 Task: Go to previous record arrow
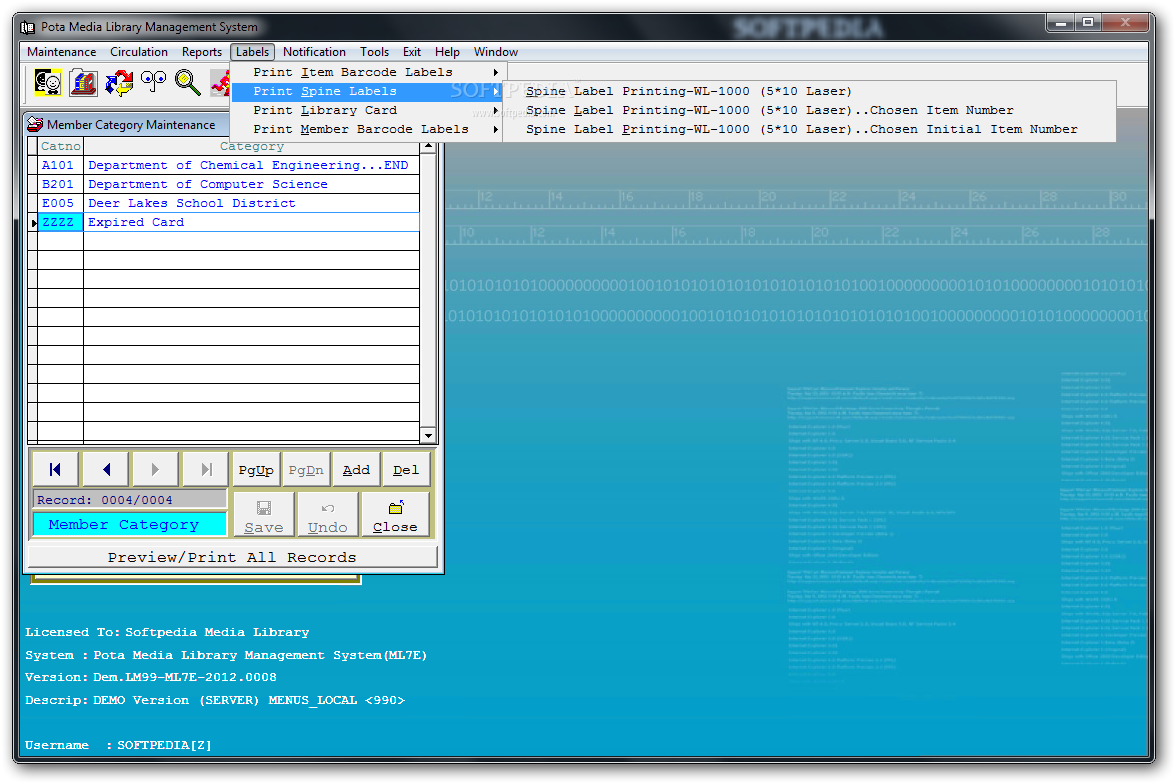point(106,470)
